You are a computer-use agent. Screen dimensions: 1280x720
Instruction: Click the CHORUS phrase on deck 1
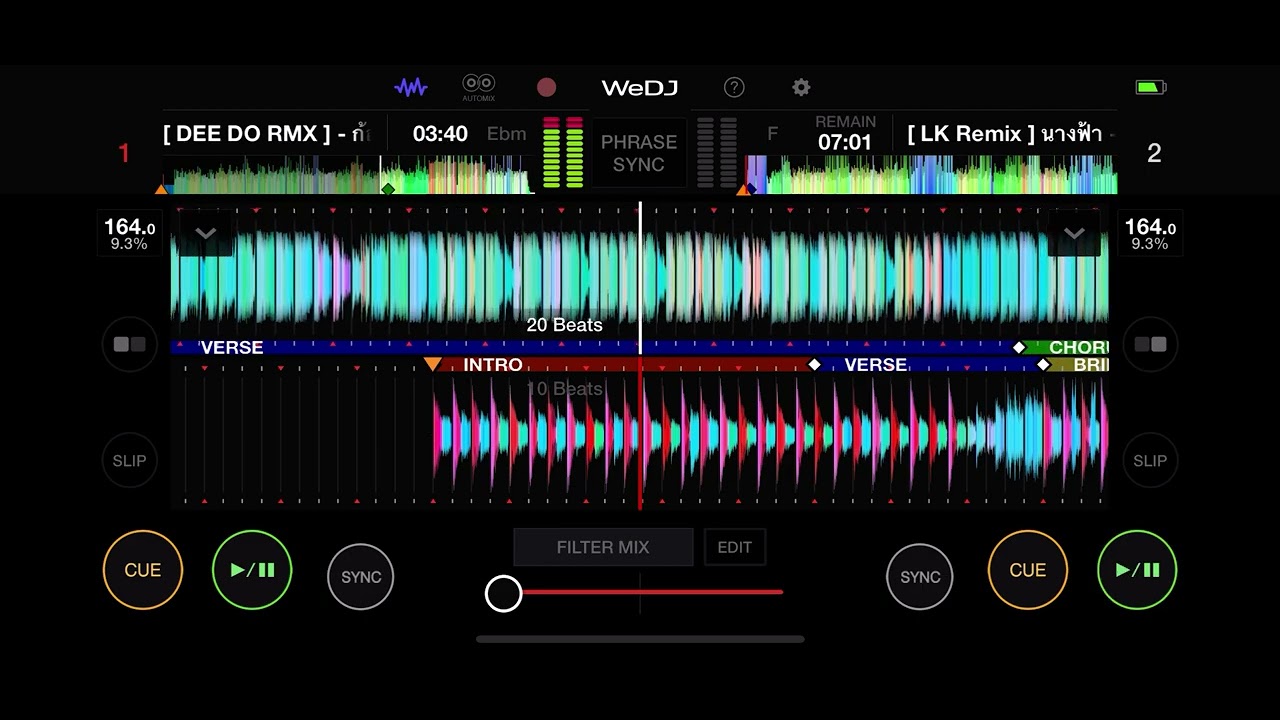[1078, 347]
